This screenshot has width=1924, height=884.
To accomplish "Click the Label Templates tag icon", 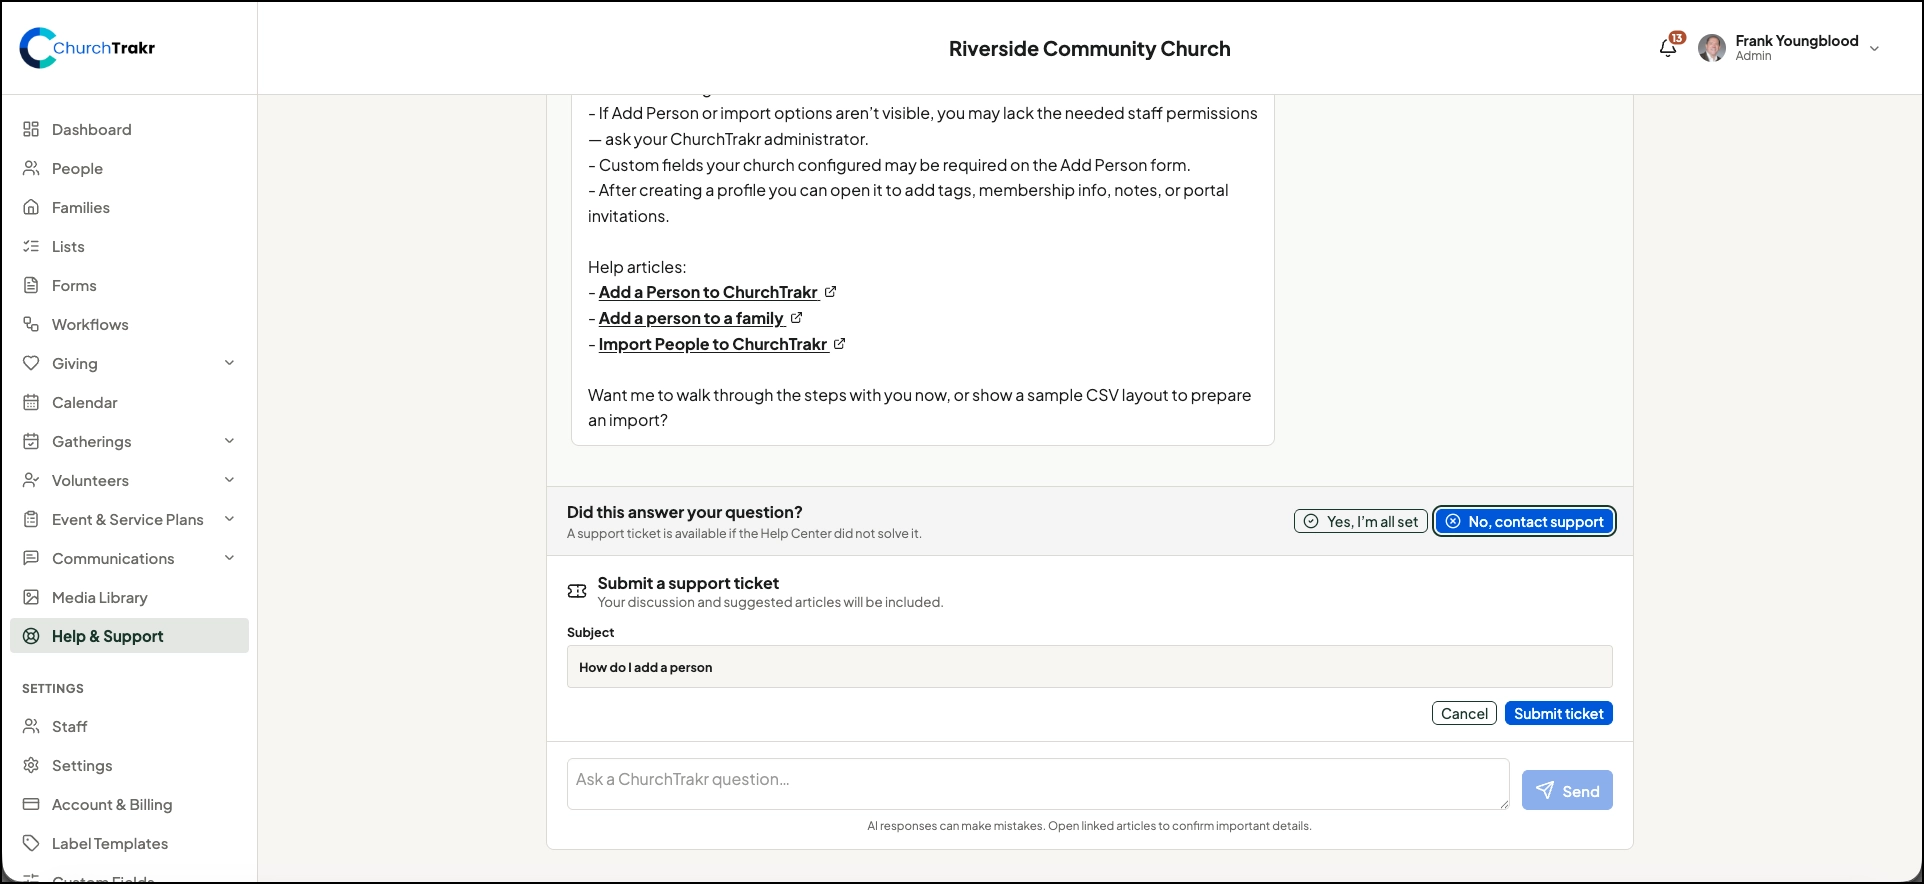I will pyautogui.click(x=31, y=843).
